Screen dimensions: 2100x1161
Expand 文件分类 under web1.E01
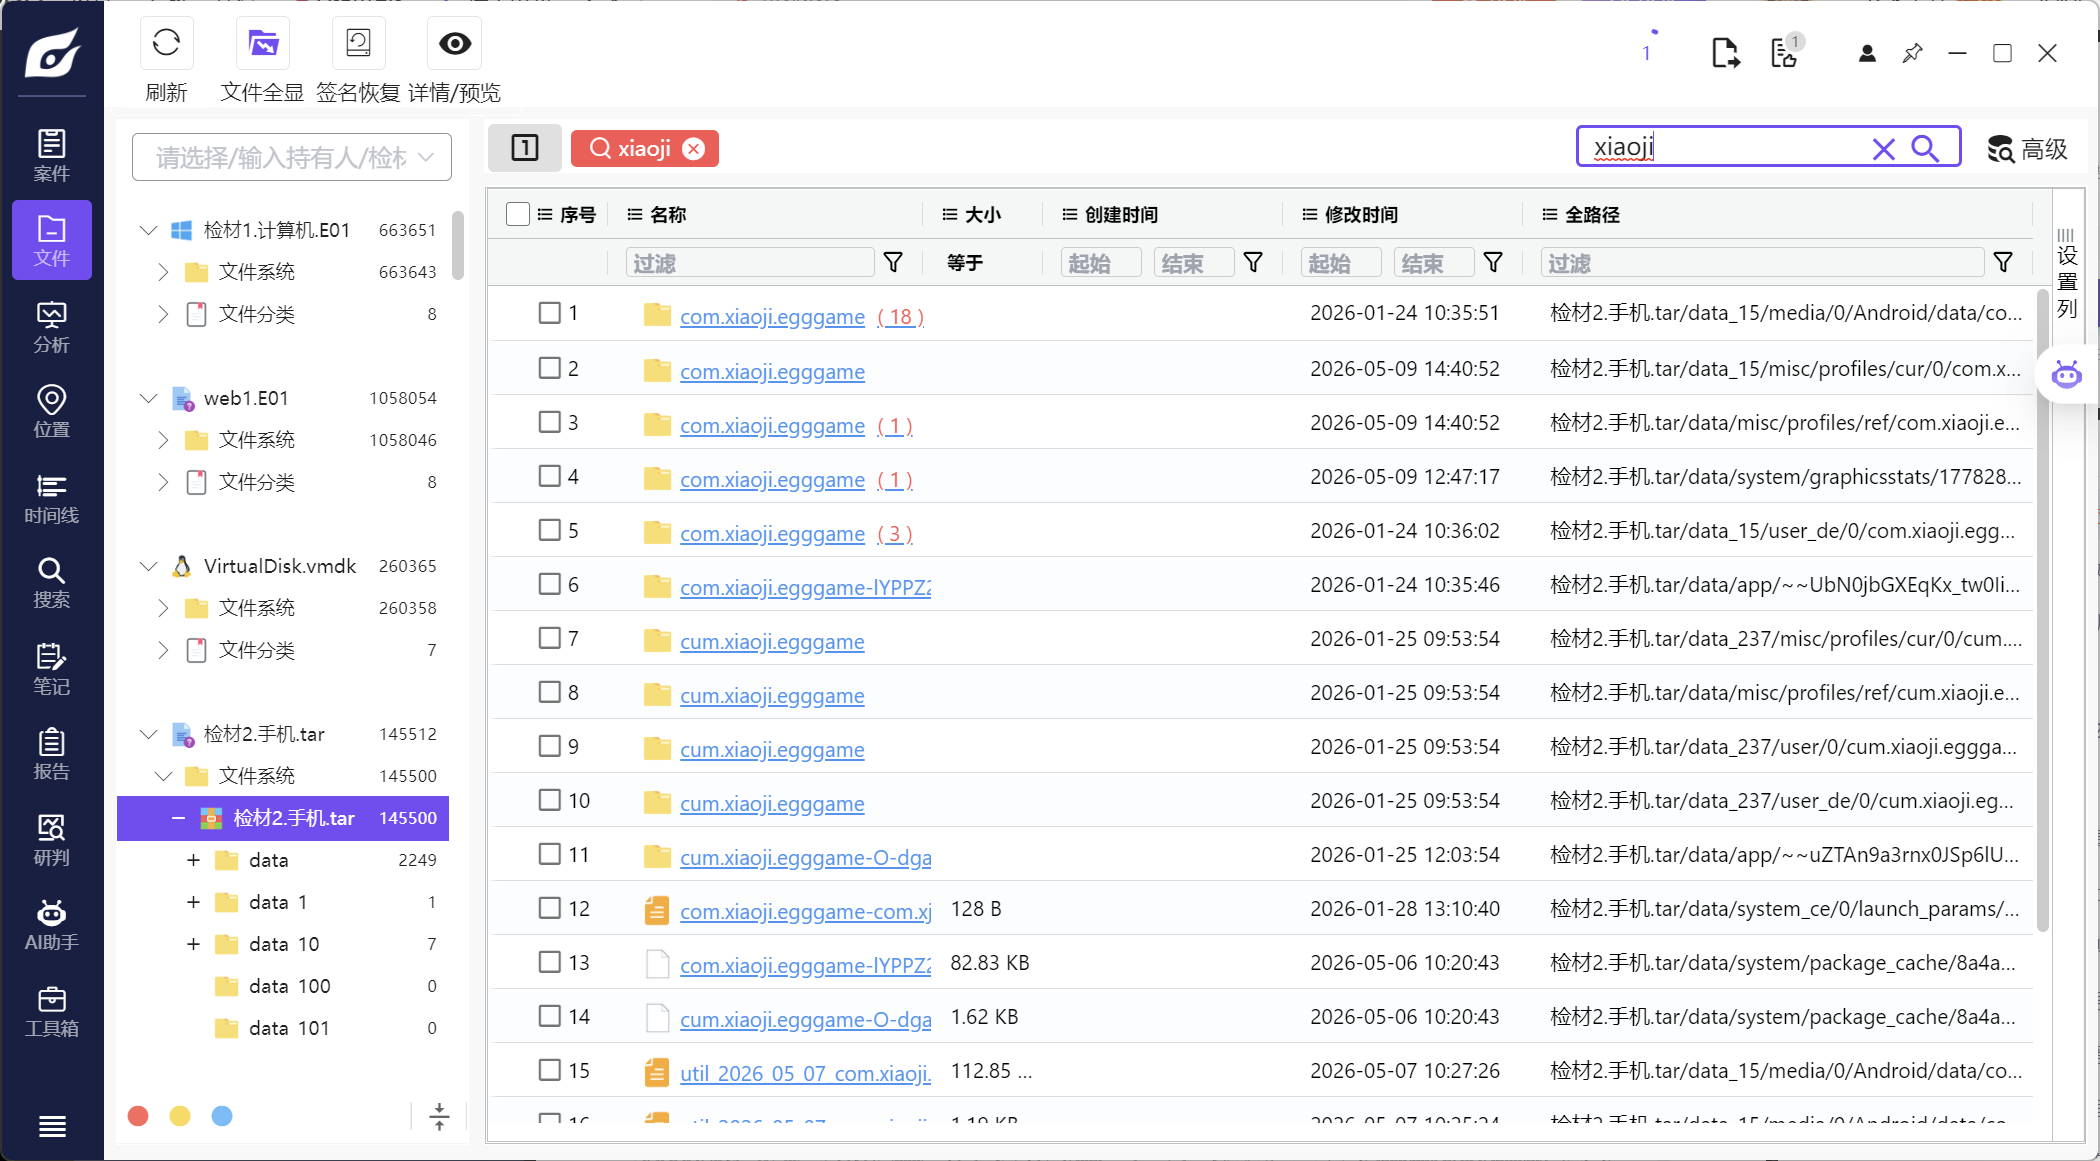click(x=164, y=482)
